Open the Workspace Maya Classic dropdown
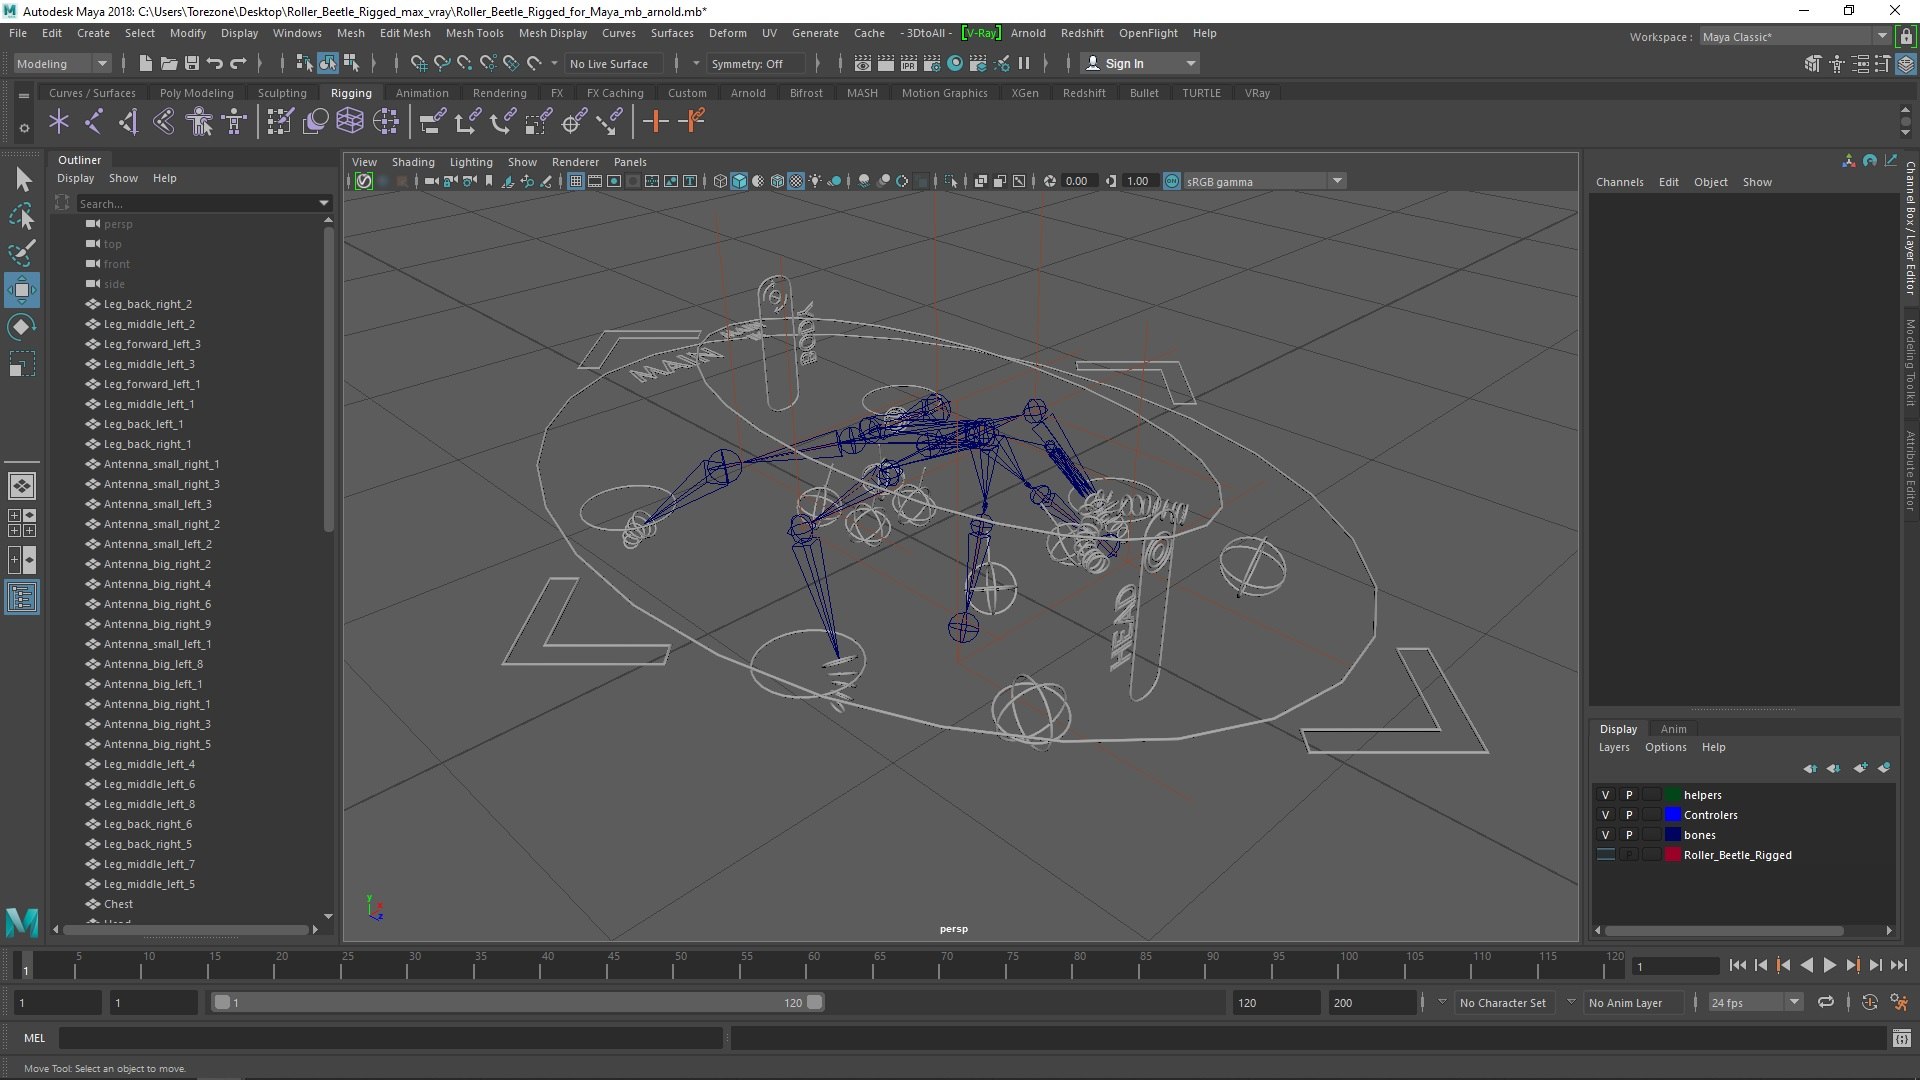 tap(1794, 37)
